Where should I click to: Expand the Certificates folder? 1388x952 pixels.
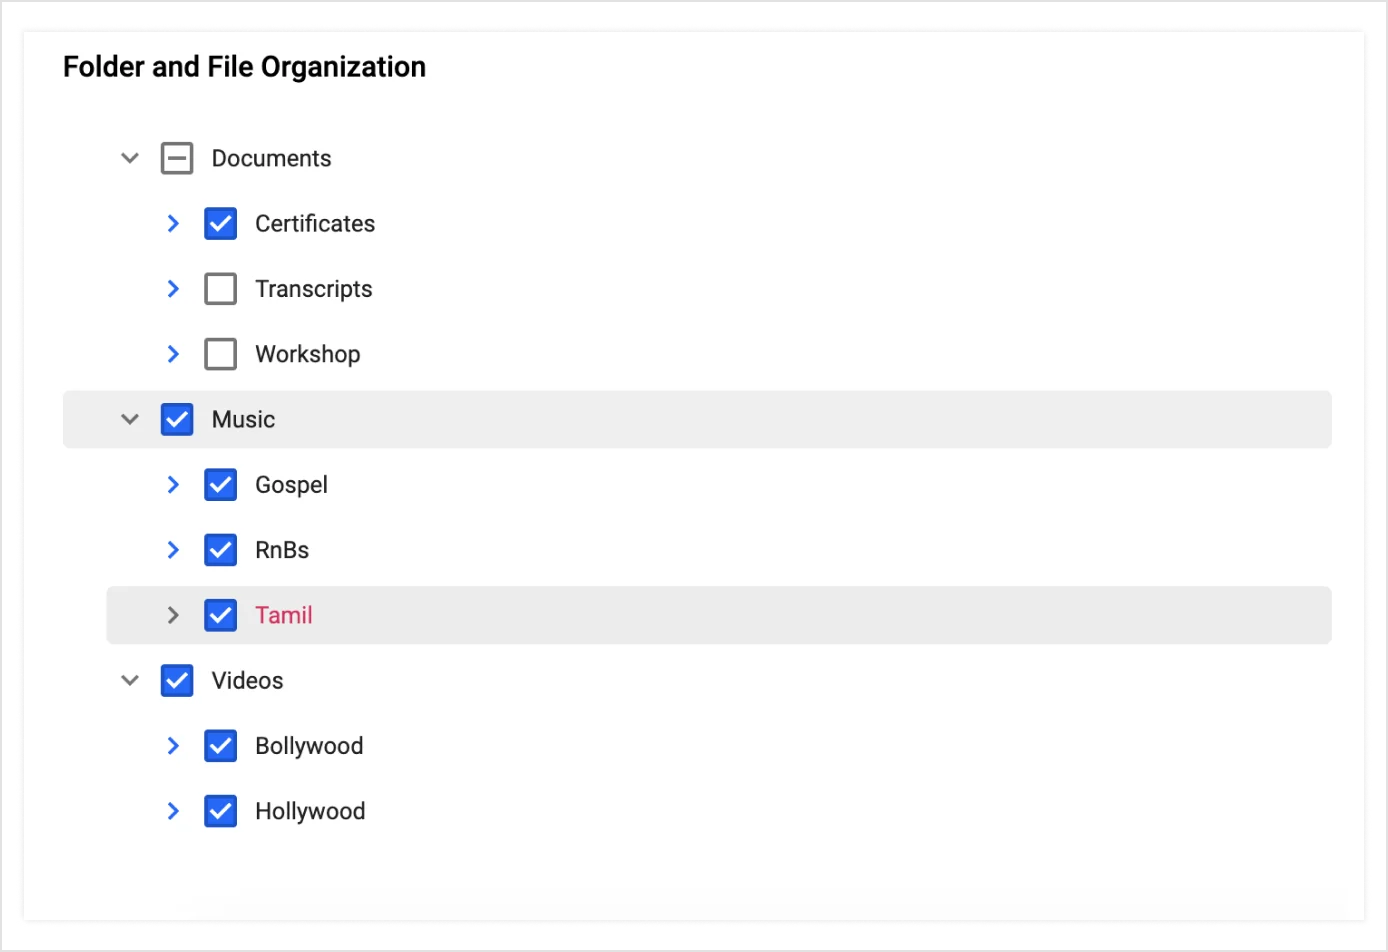click(x=173, y=223)
